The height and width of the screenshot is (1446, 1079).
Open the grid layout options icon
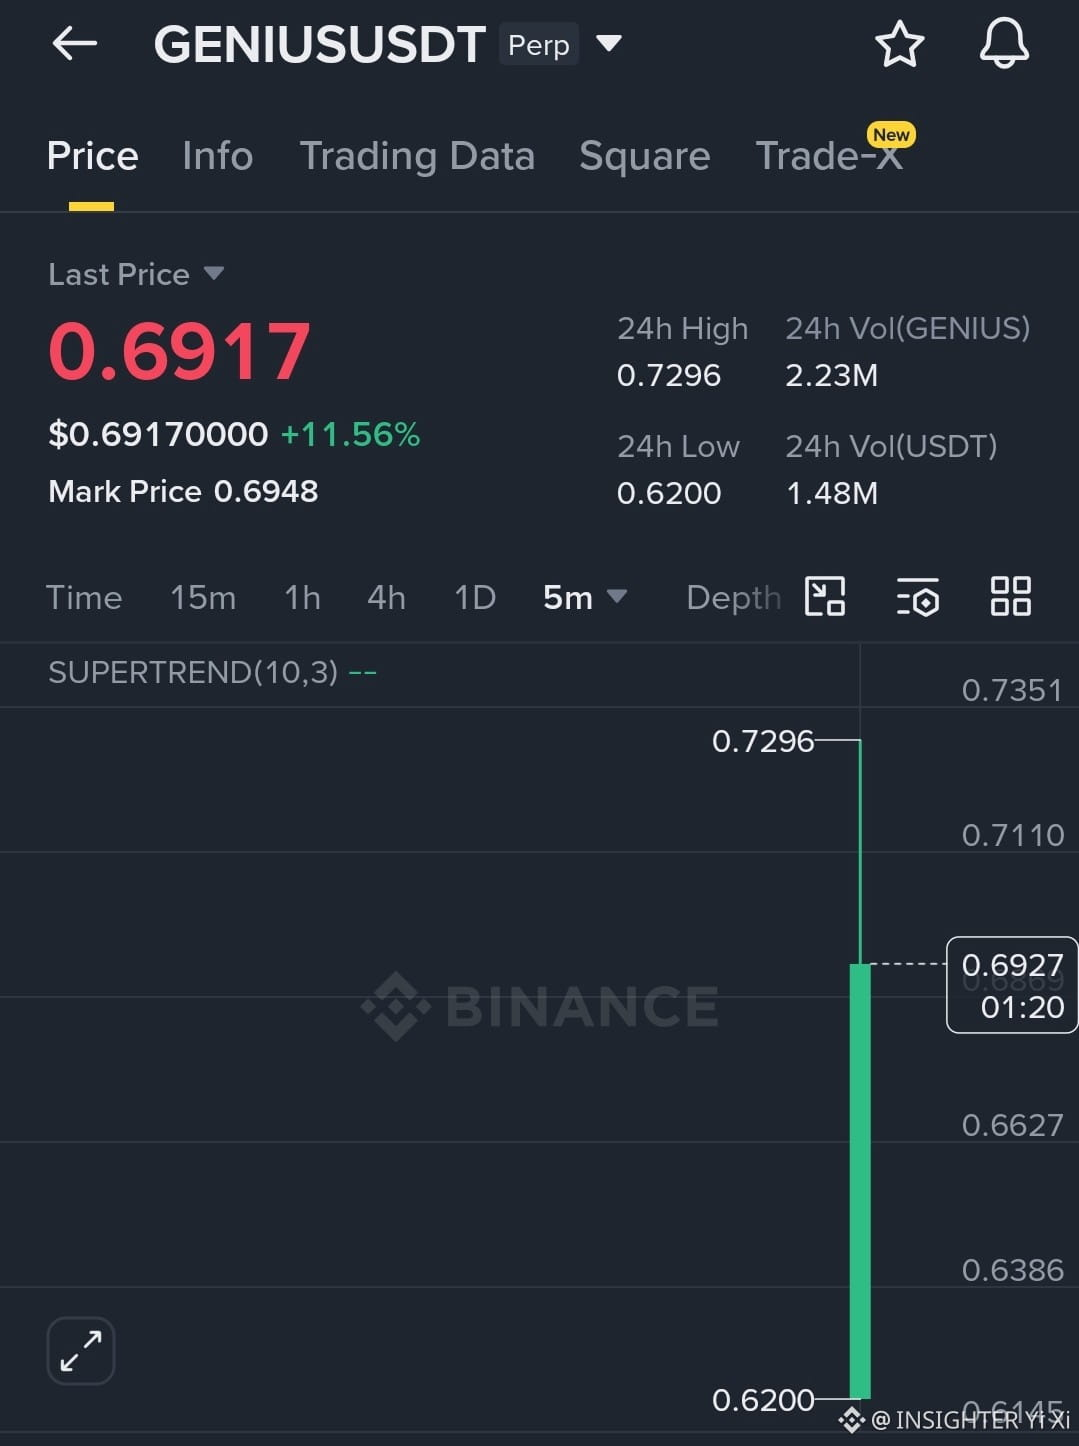1010,596
